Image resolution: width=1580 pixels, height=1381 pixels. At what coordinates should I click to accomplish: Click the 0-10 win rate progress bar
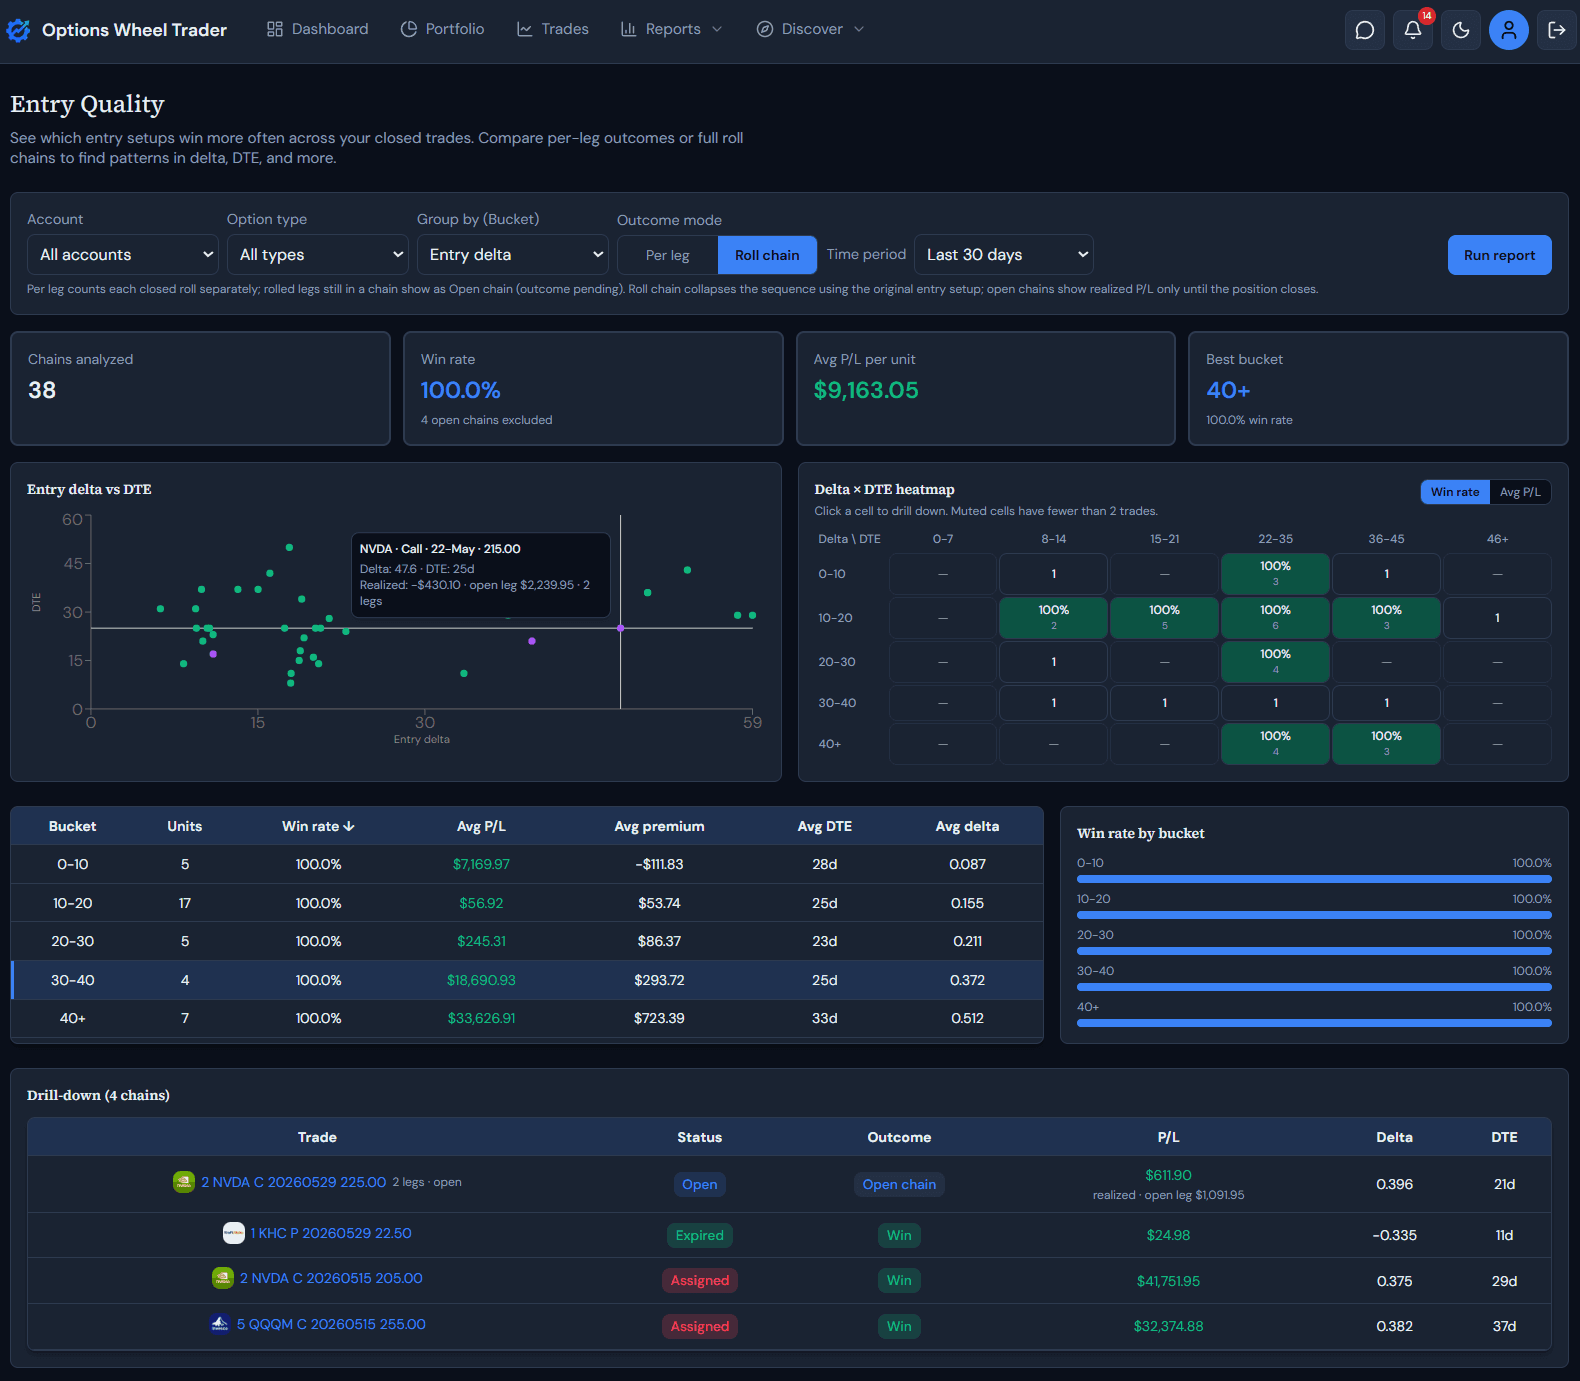point(1314,879)
